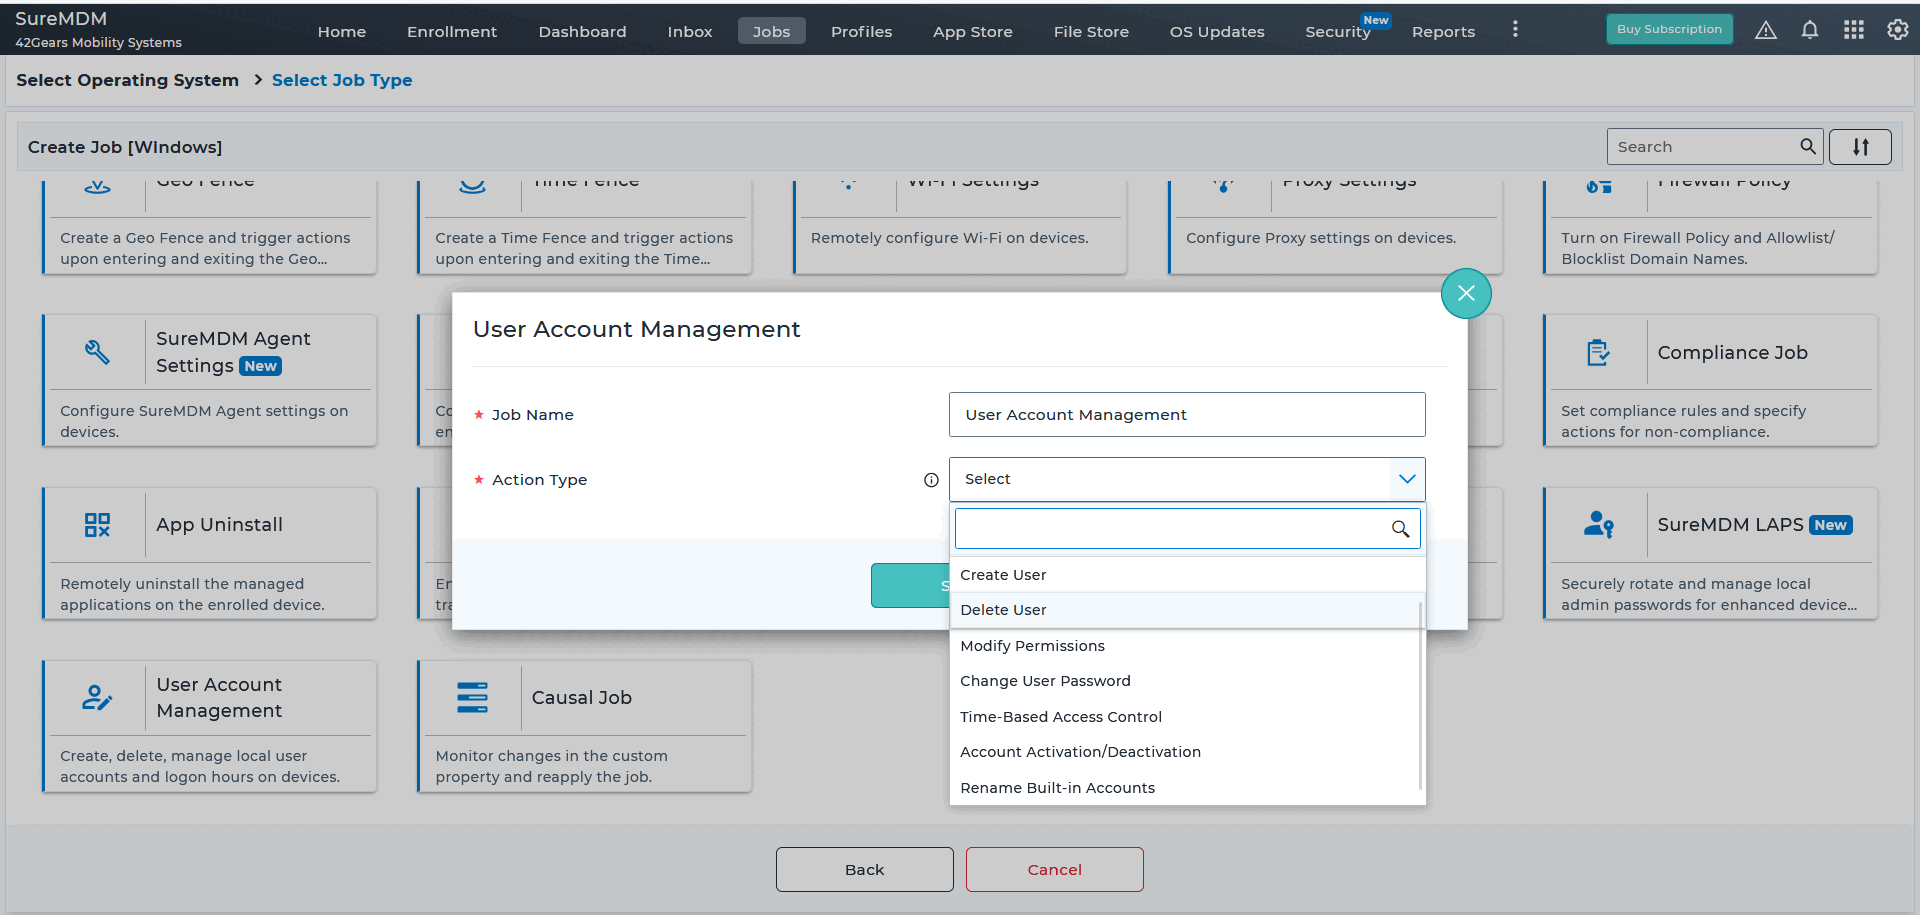Screen dimensions: 1920x915
Task: Open the Compliance Job card
Action: tap(1711, 380)
